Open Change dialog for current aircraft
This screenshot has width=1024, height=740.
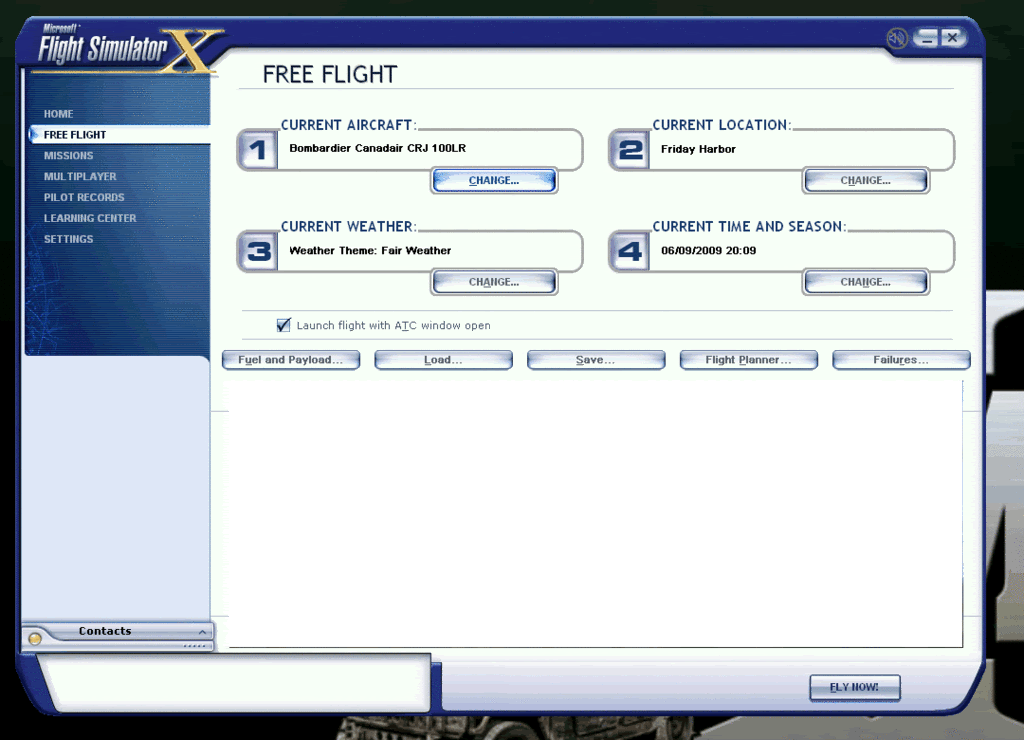tap(494, 181)
